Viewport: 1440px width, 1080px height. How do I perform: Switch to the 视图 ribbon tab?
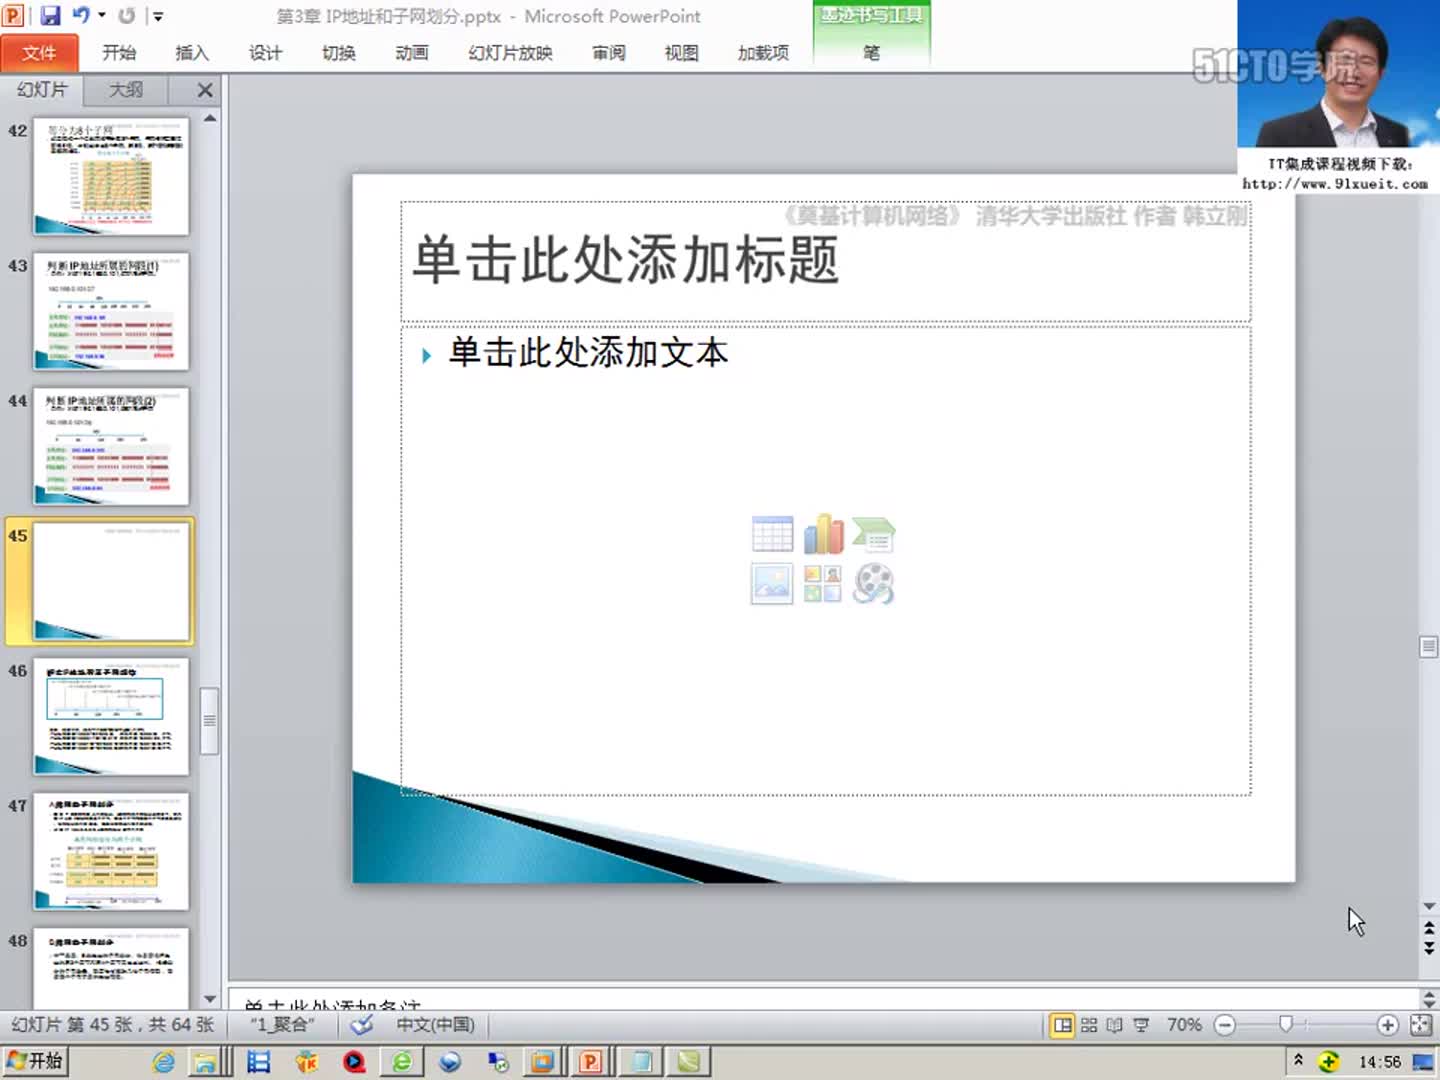coord(682,53)
